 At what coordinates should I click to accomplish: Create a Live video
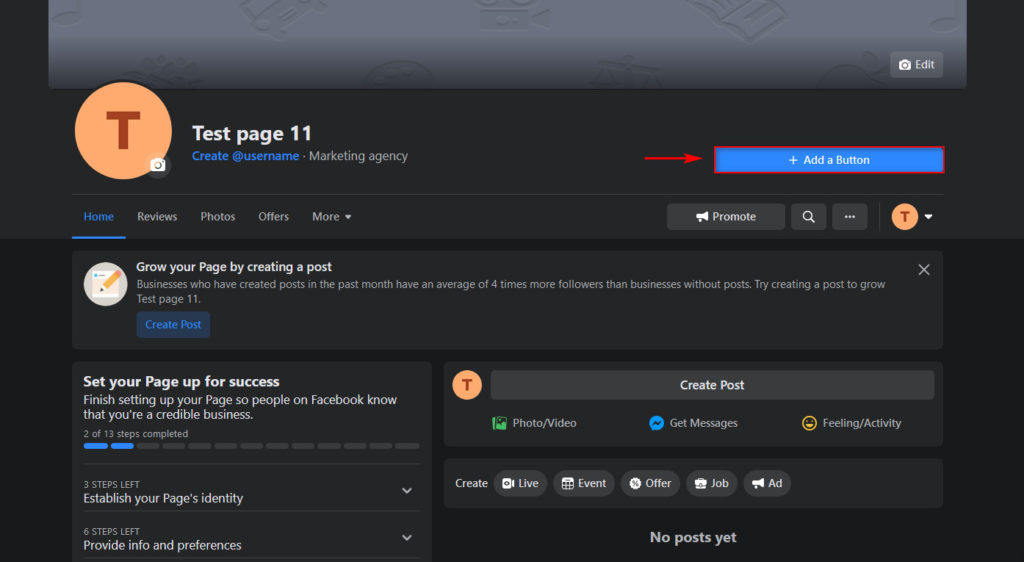coord(520,484)
